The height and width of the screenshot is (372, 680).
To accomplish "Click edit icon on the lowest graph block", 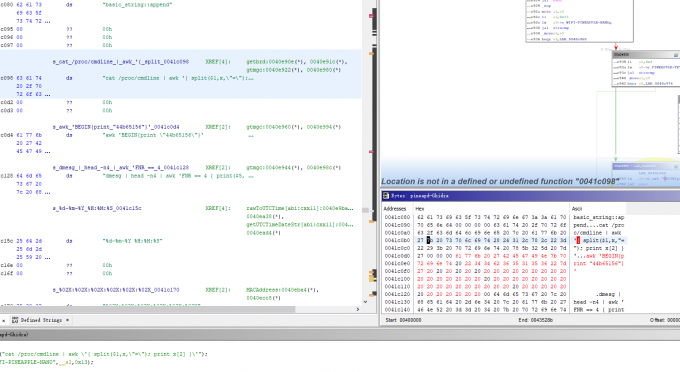I will click(676, 166).
